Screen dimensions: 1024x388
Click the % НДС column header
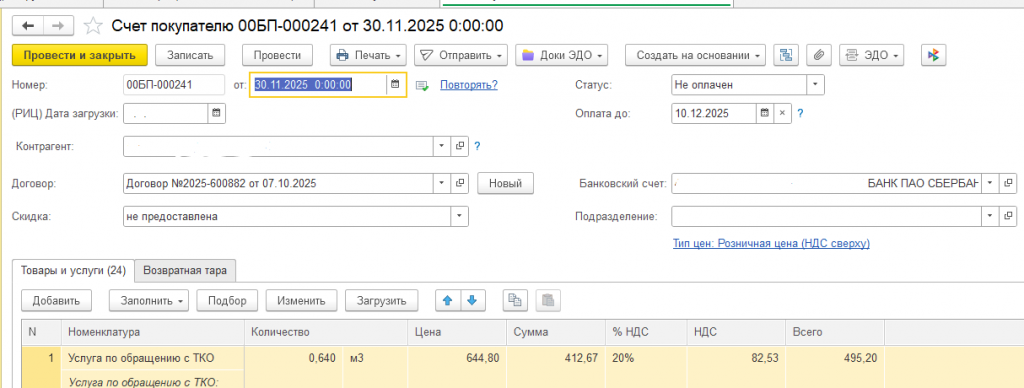pos(646,332)
